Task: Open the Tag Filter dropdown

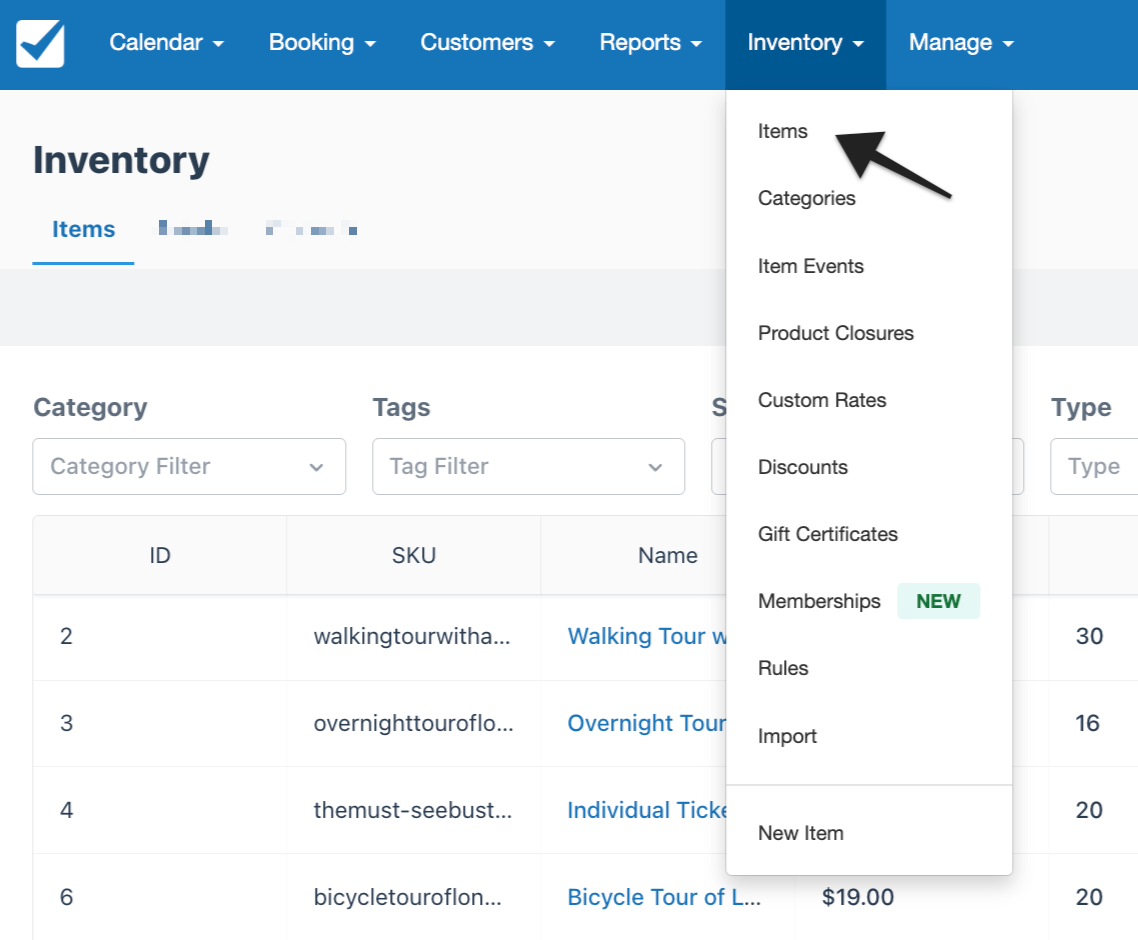Action: [x=528, y=466]
